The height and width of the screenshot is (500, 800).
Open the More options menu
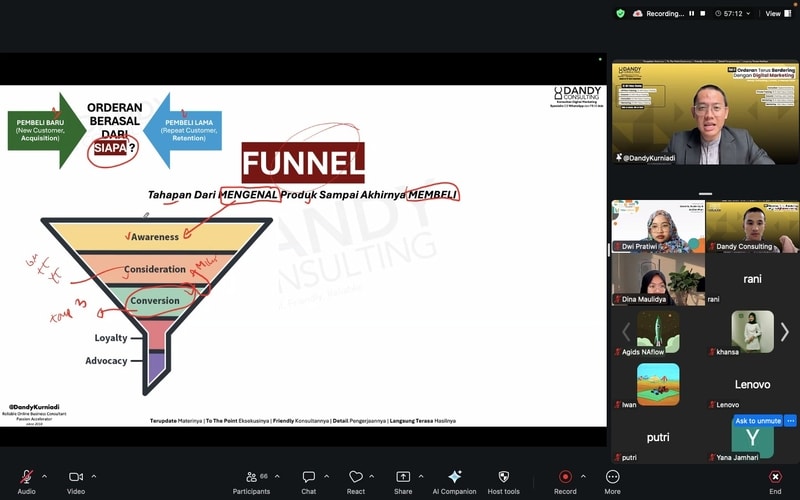tap(612, 477)
